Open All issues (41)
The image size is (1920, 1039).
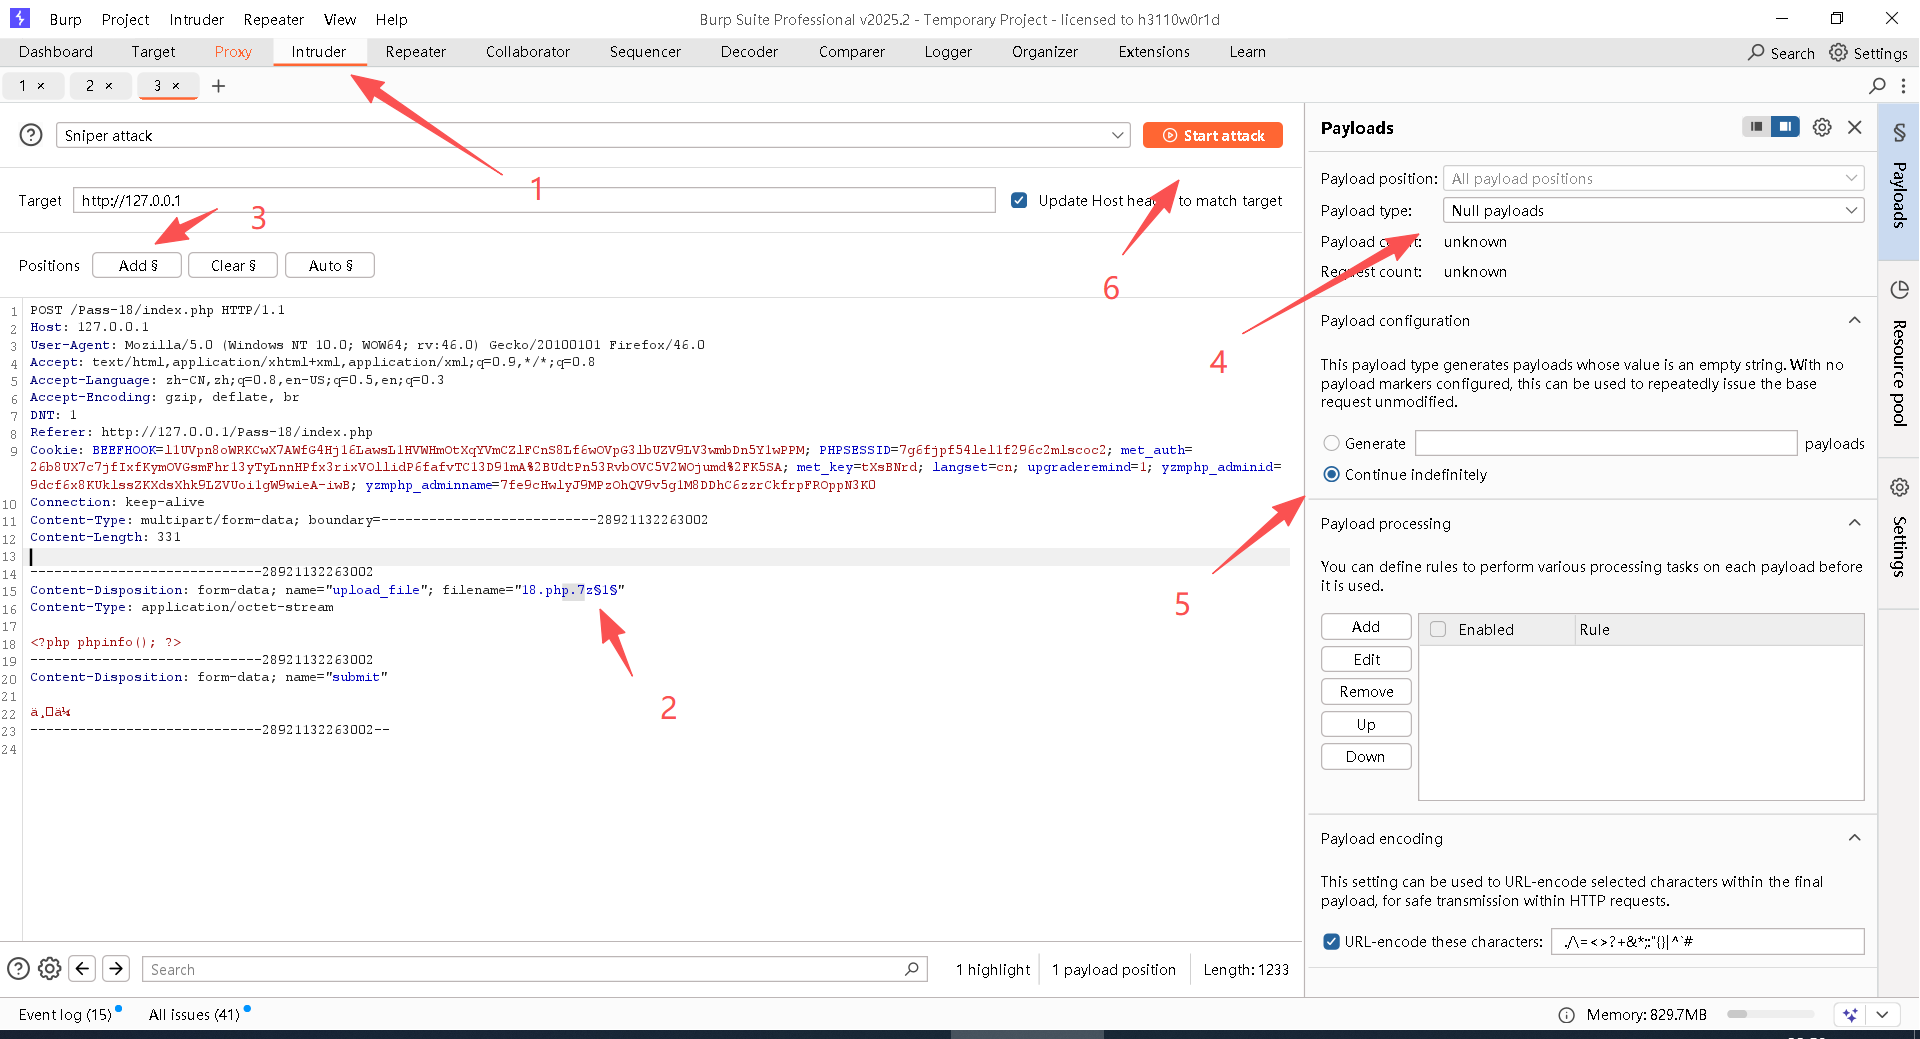[196, 1014]
